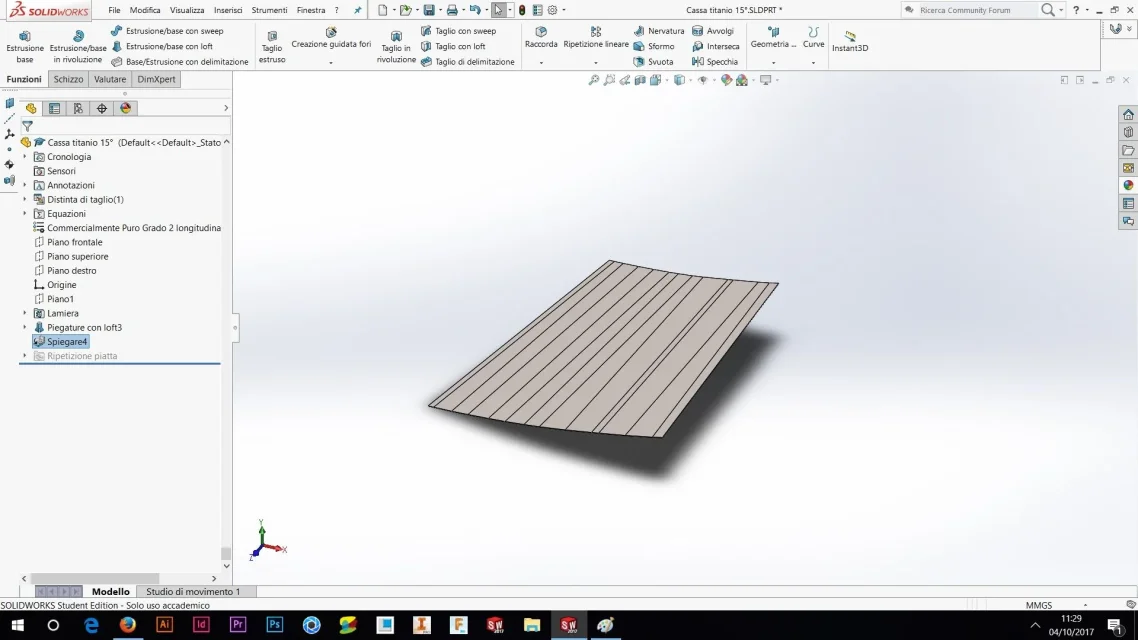Choose the Interseca tool
The image size is (1138, 640).
click(x=716, y=46)
